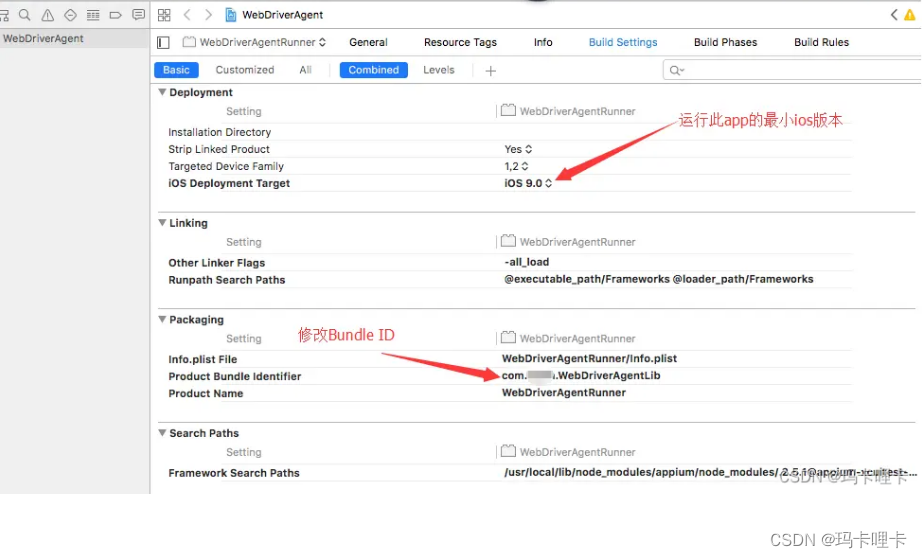Collapse the Deployment section
Screen dimensions: 922x558
pyautogui.click(x=162, y=92)
